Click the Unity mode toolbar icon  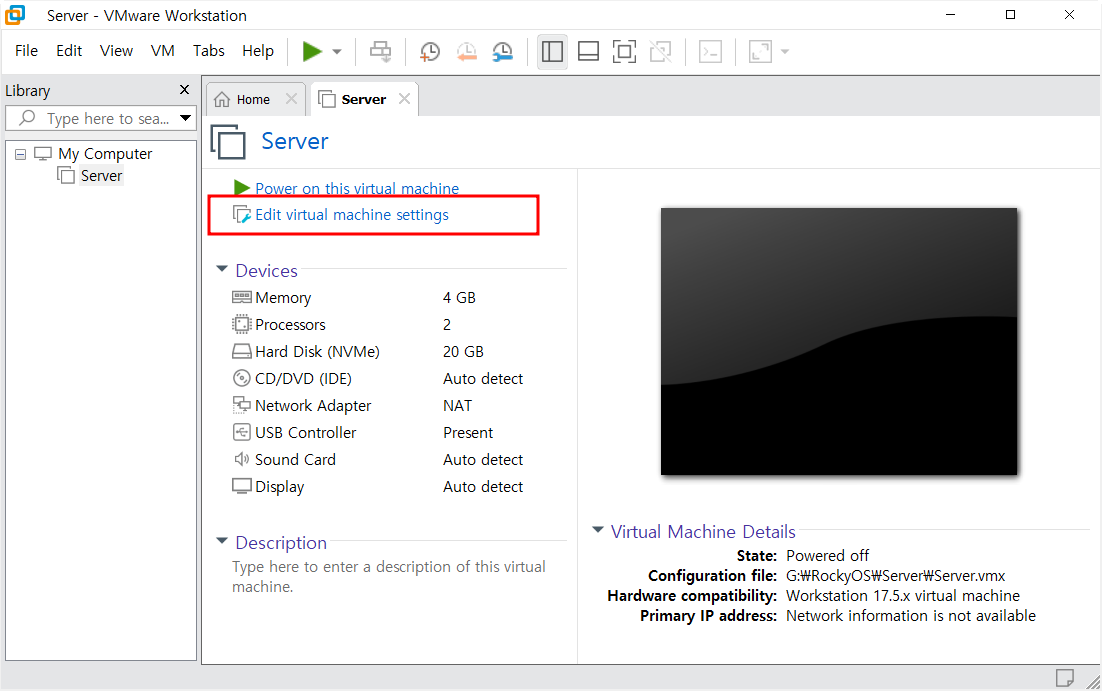(660, 51)
